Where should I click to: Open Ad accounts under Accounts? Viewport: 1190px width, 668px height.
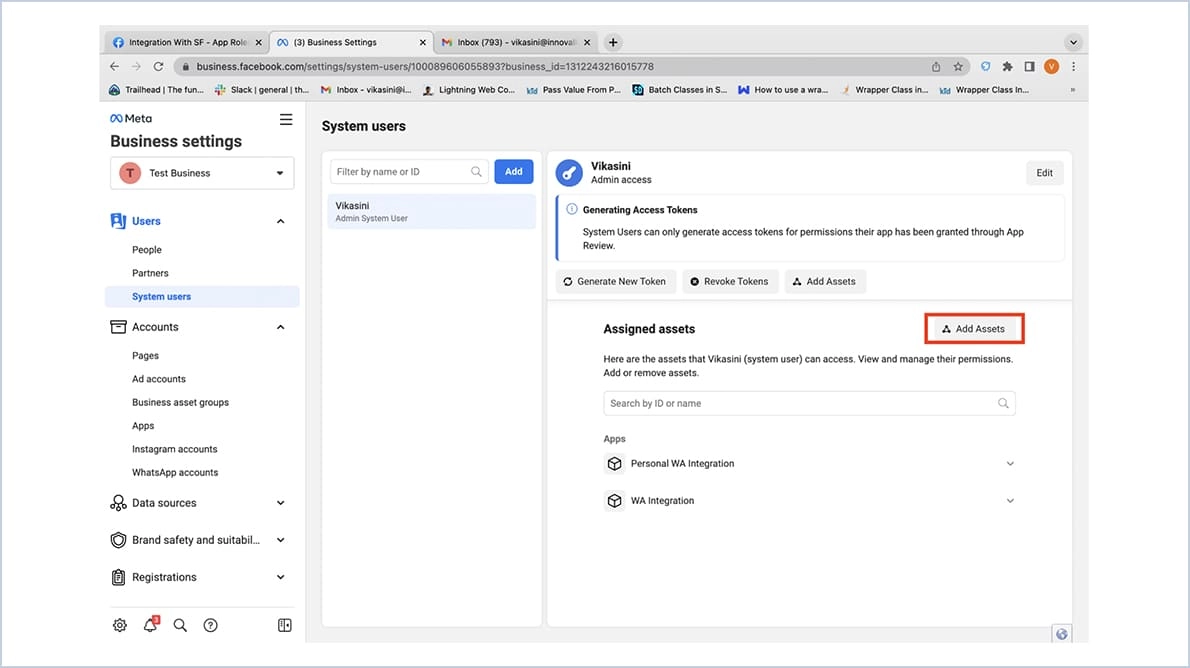coord(159,379)
